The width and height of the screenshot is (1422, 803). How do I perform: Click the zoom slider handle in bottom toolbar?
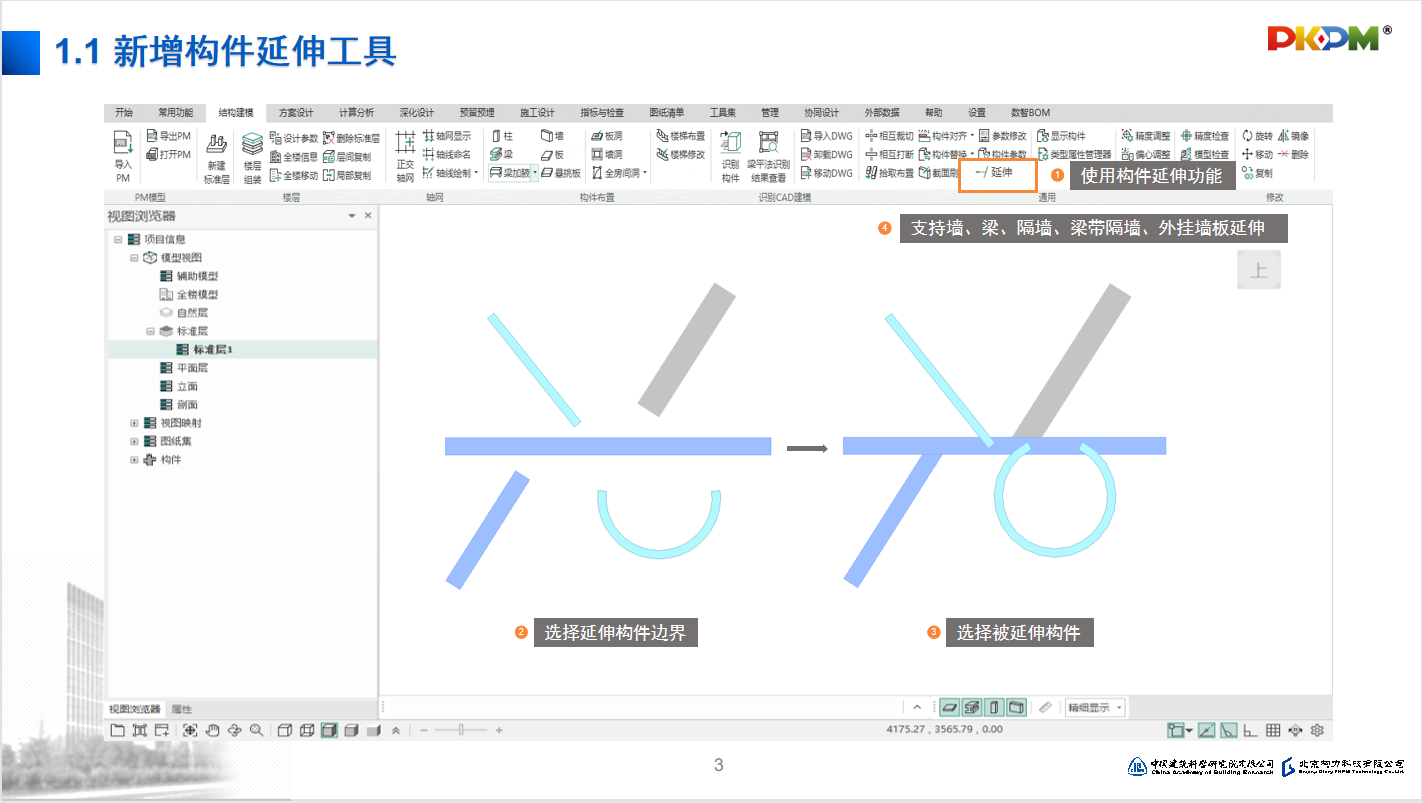tap(461, 730)
